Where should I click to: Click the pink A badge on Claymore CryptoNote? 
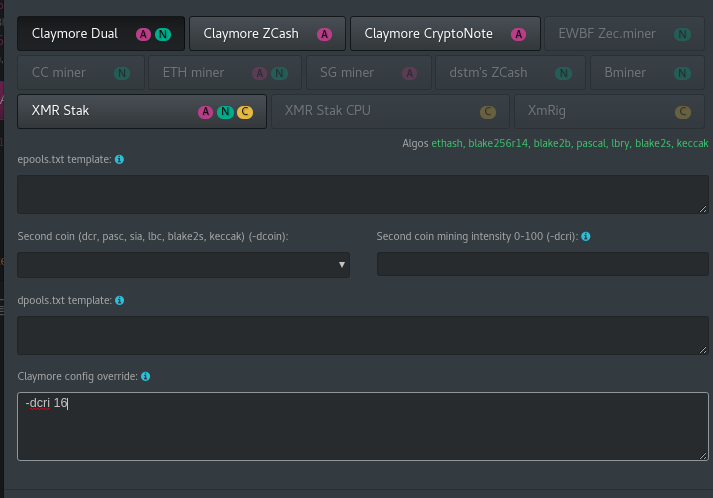coord(518,34)
